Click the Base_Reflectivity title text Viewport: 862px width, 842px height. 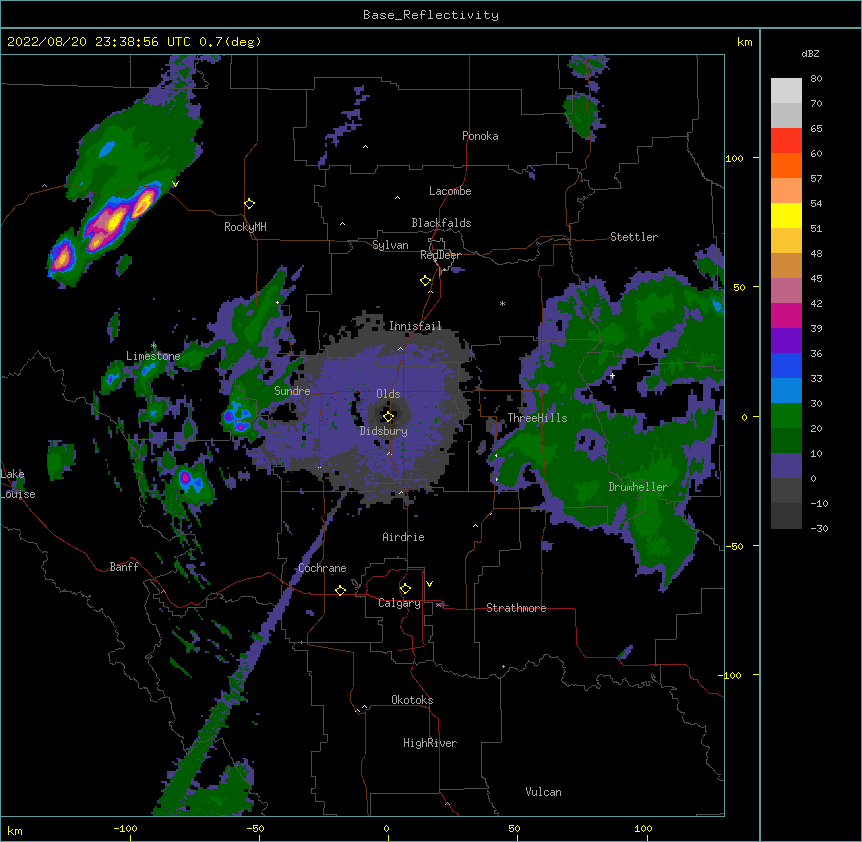click(431, 15)
